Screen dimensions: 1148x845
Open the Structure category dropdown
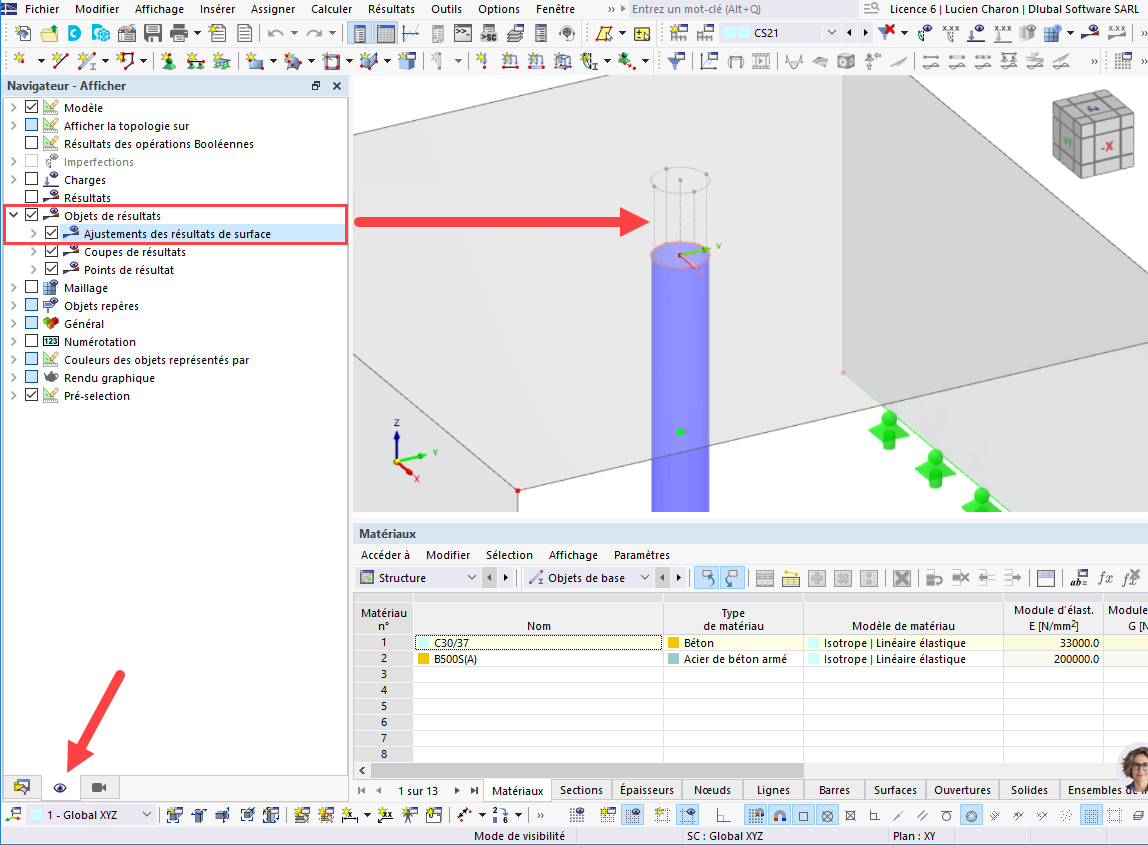coord(472,578)
